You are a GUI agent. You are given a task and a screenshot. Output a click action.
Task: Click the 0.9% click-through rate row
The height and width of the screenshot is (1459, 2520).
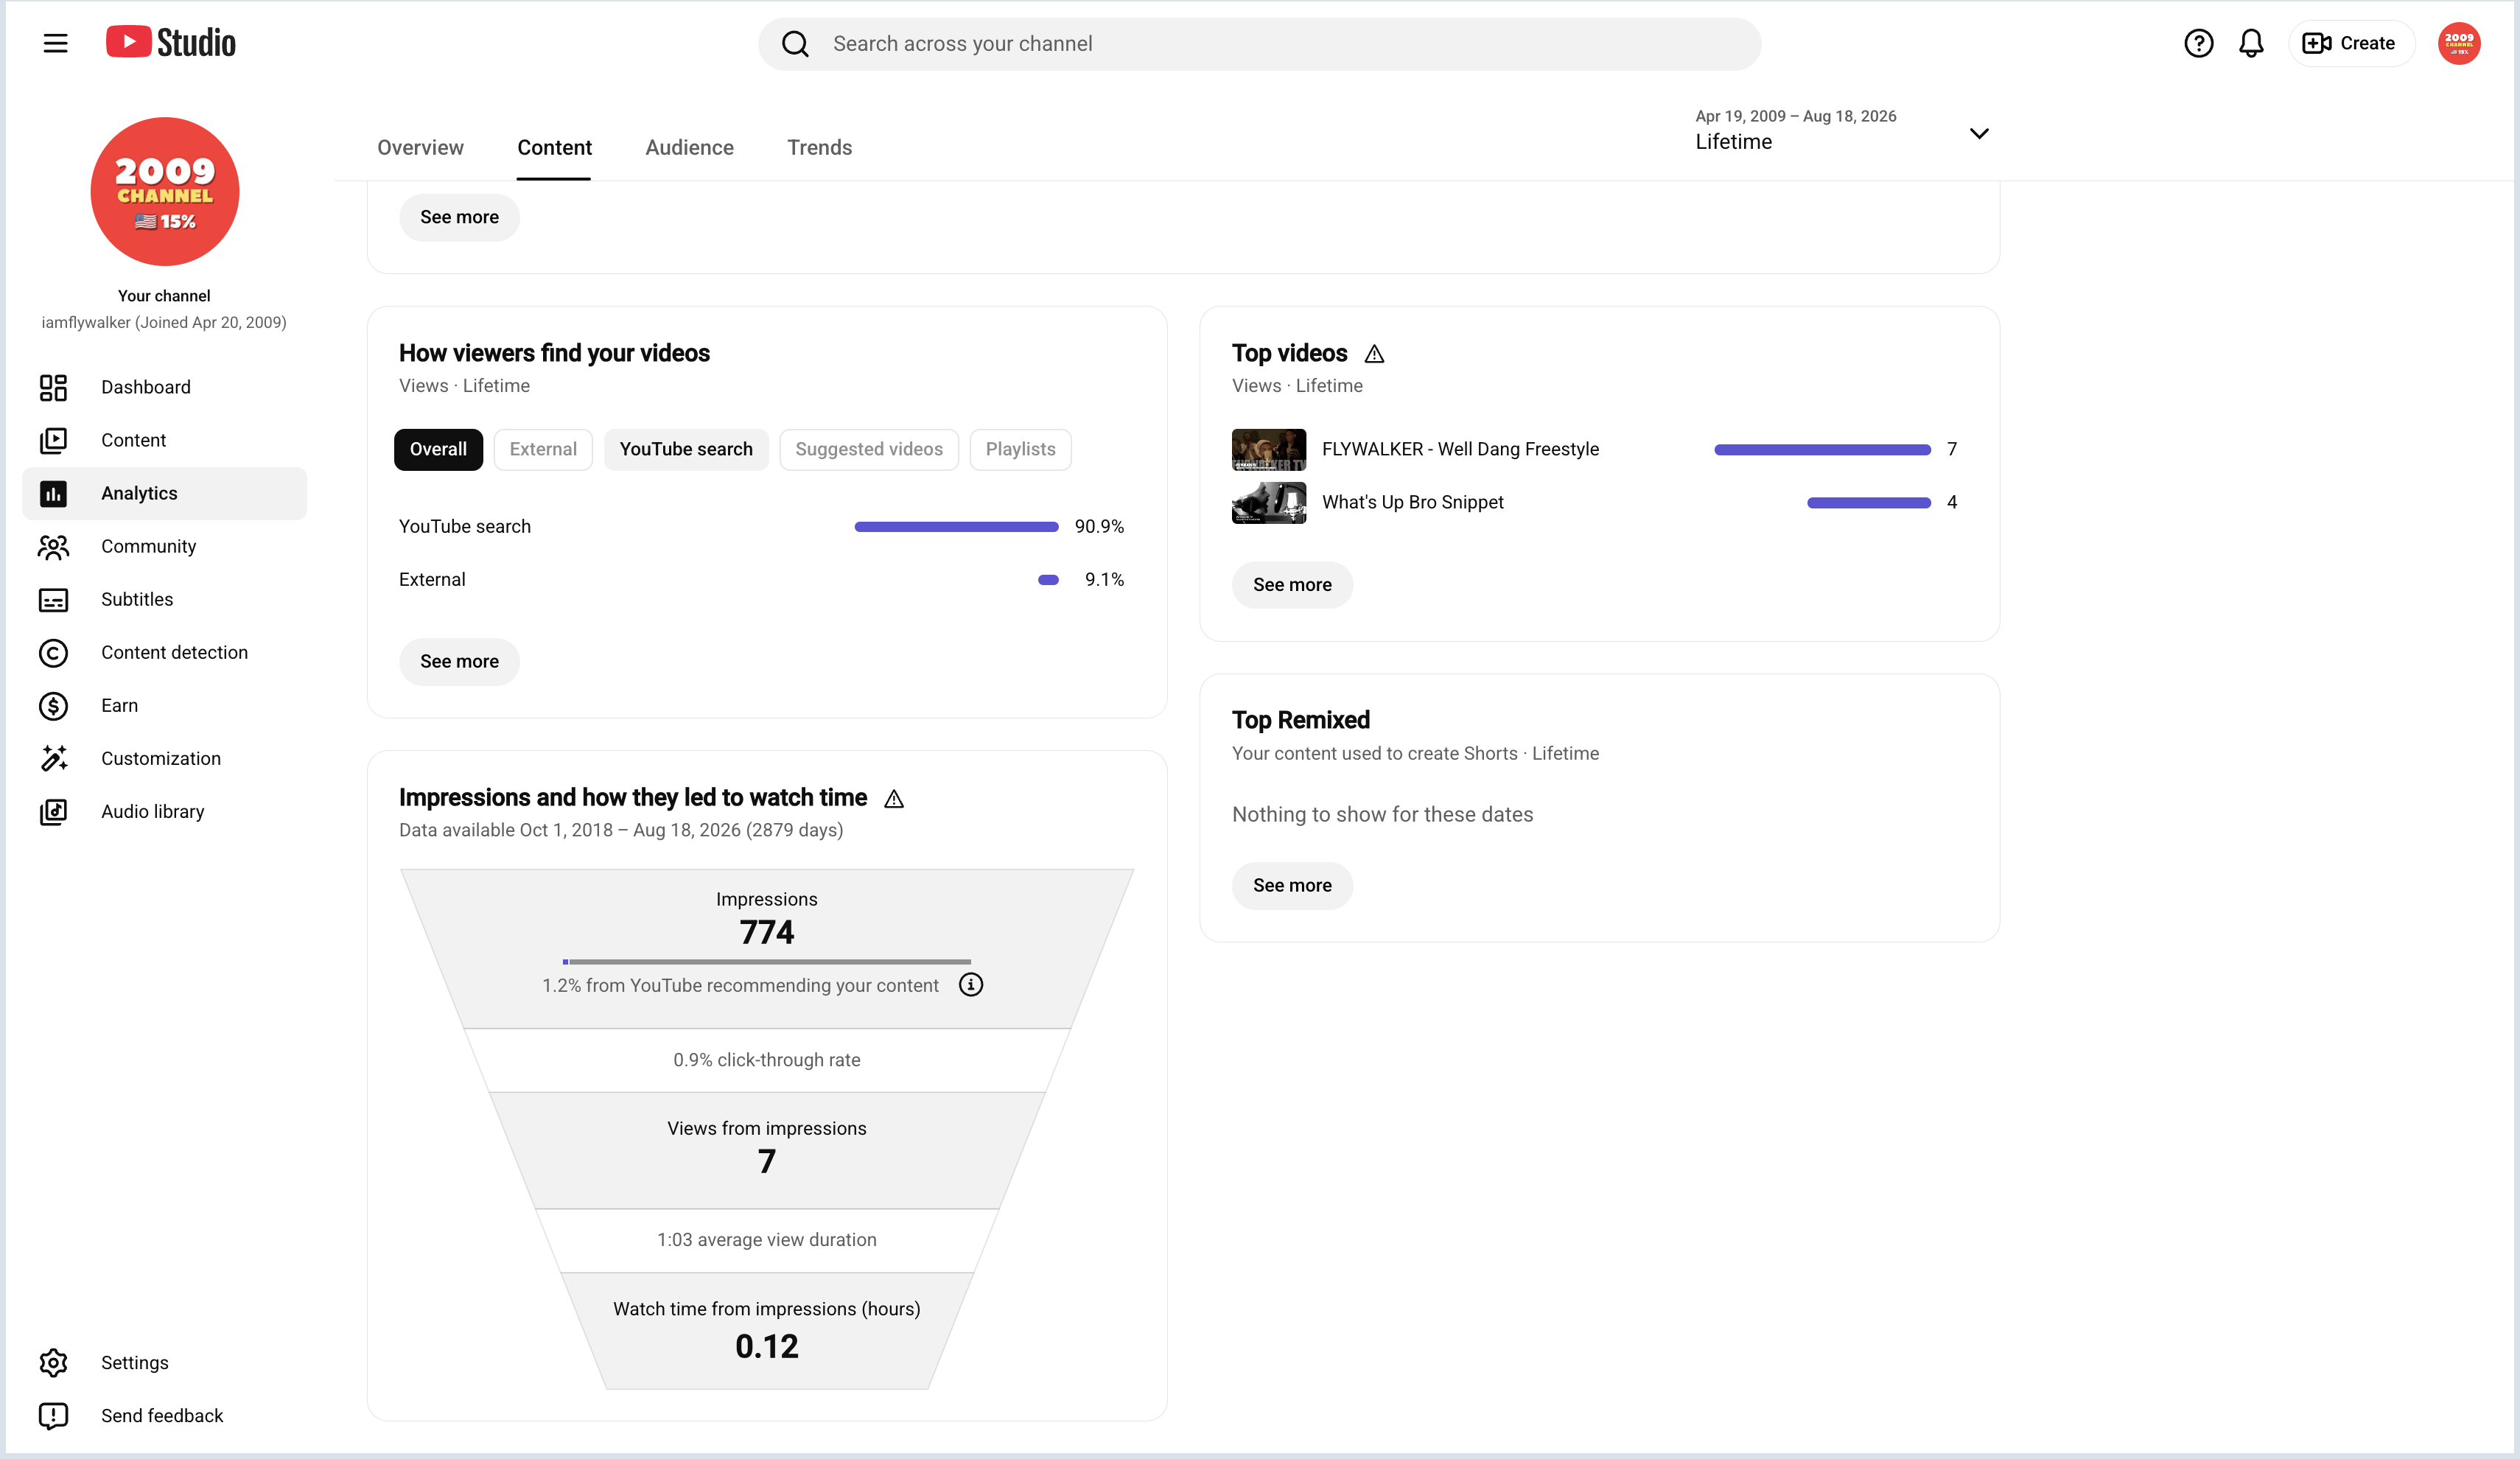tap(767, 1059)
